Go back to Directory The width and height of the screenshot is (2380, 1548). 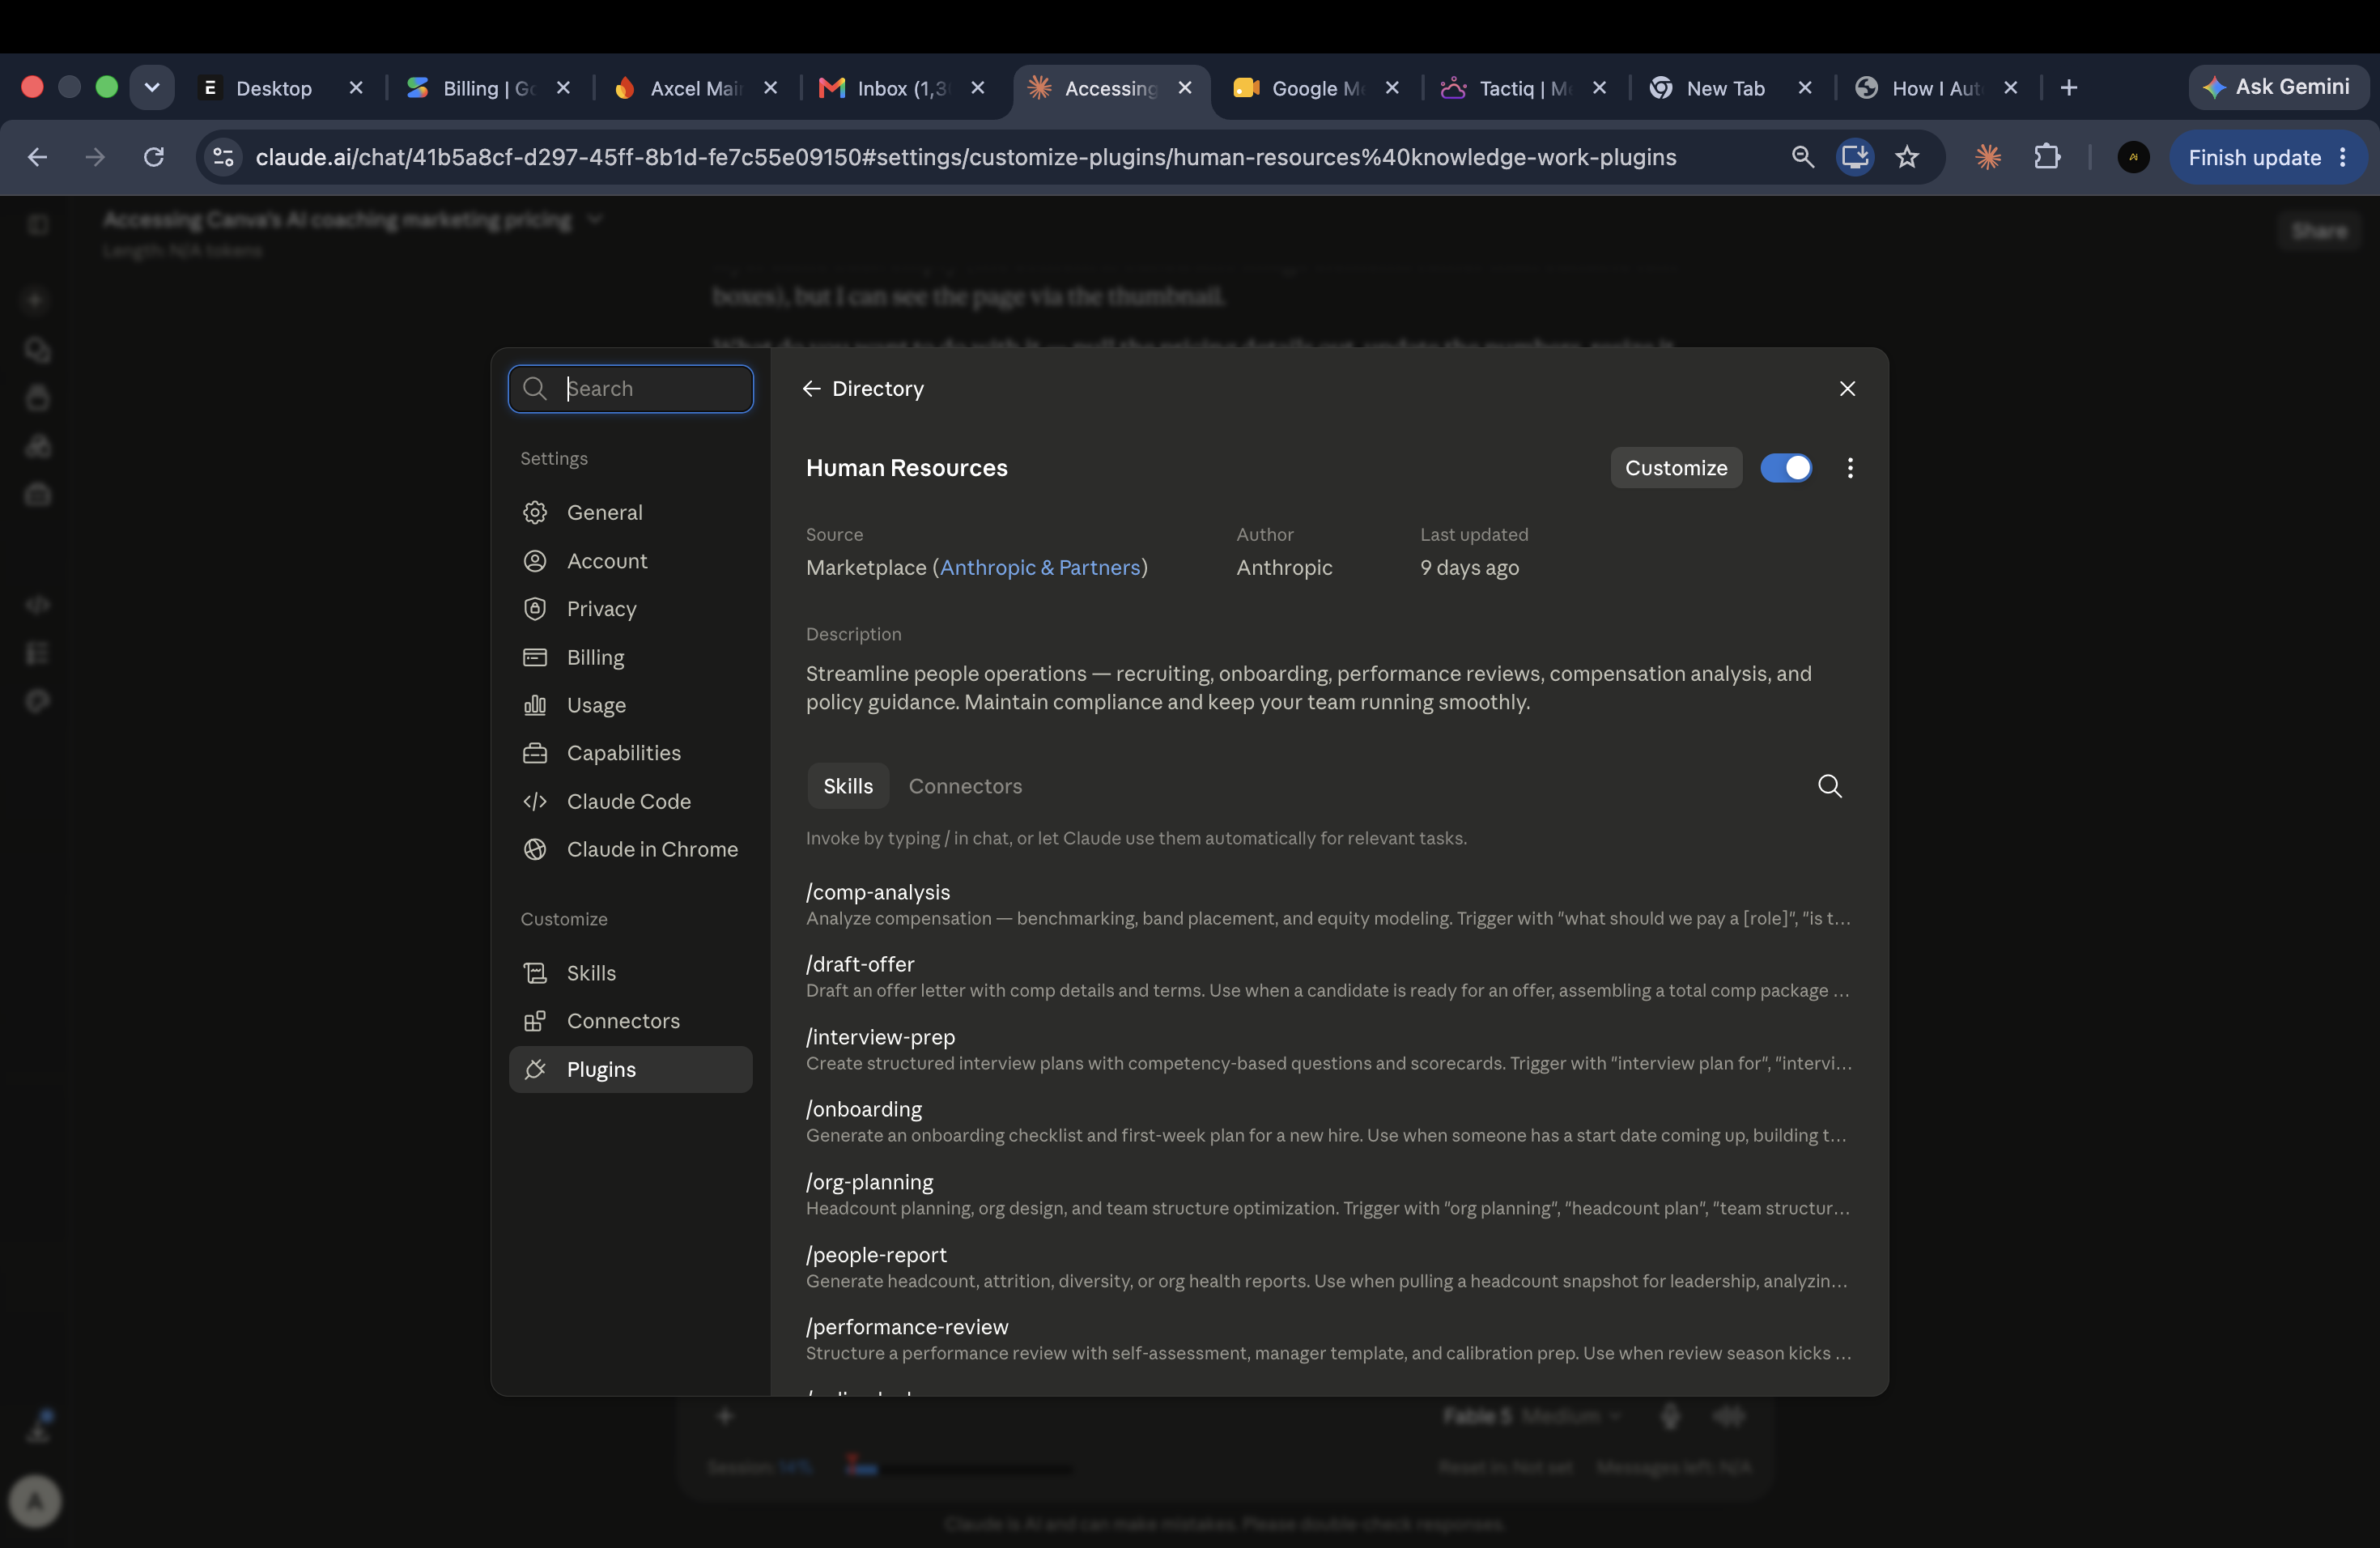click(863, 388)
